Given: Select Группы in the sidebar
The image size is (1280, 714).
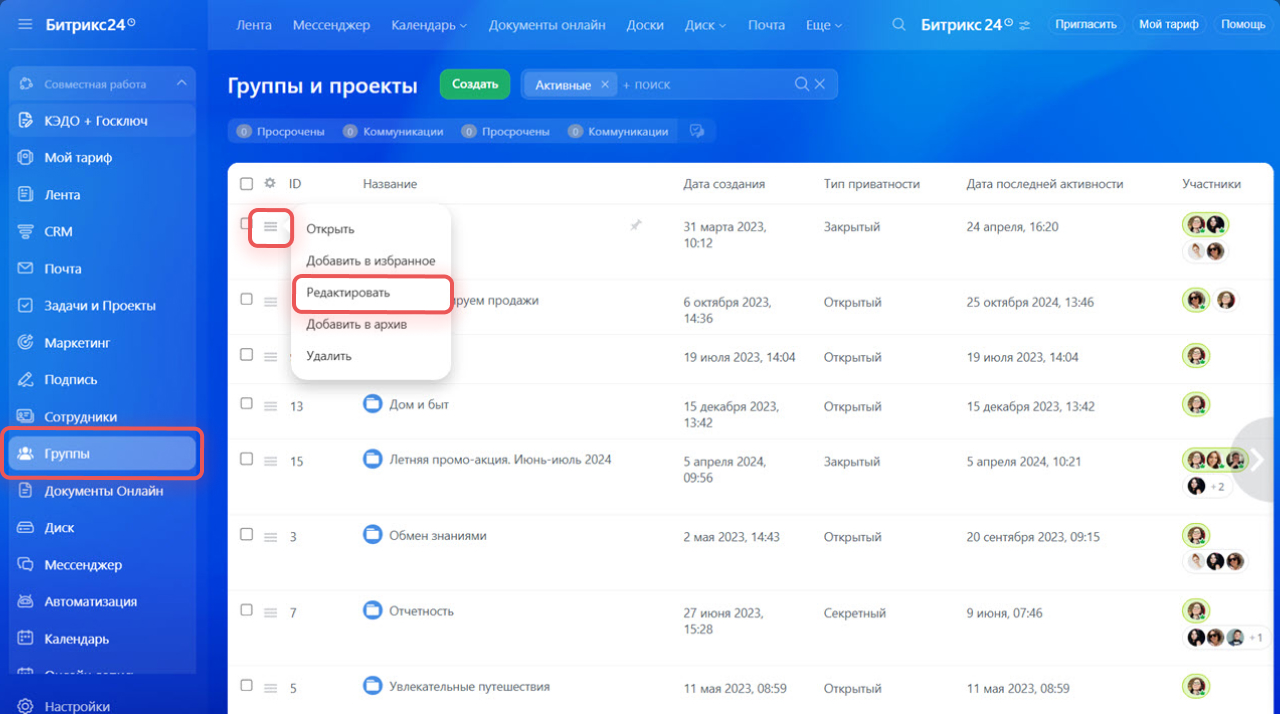Looking at the screenshot, I should (x=102, y=454).
